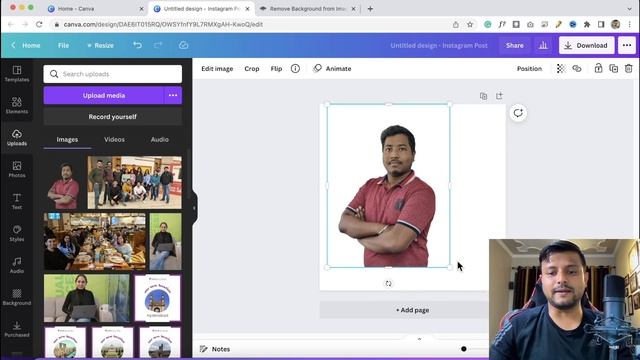Check the cloud save status icon
640x360 pixels.
(x=183, y=45)
